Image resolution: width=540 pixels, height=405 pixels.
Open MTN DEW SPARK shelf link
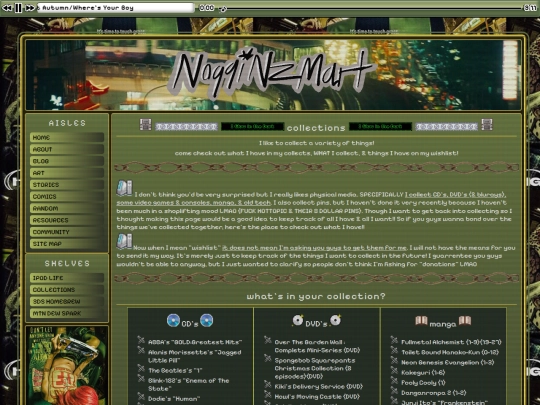[x=67, y=313]
